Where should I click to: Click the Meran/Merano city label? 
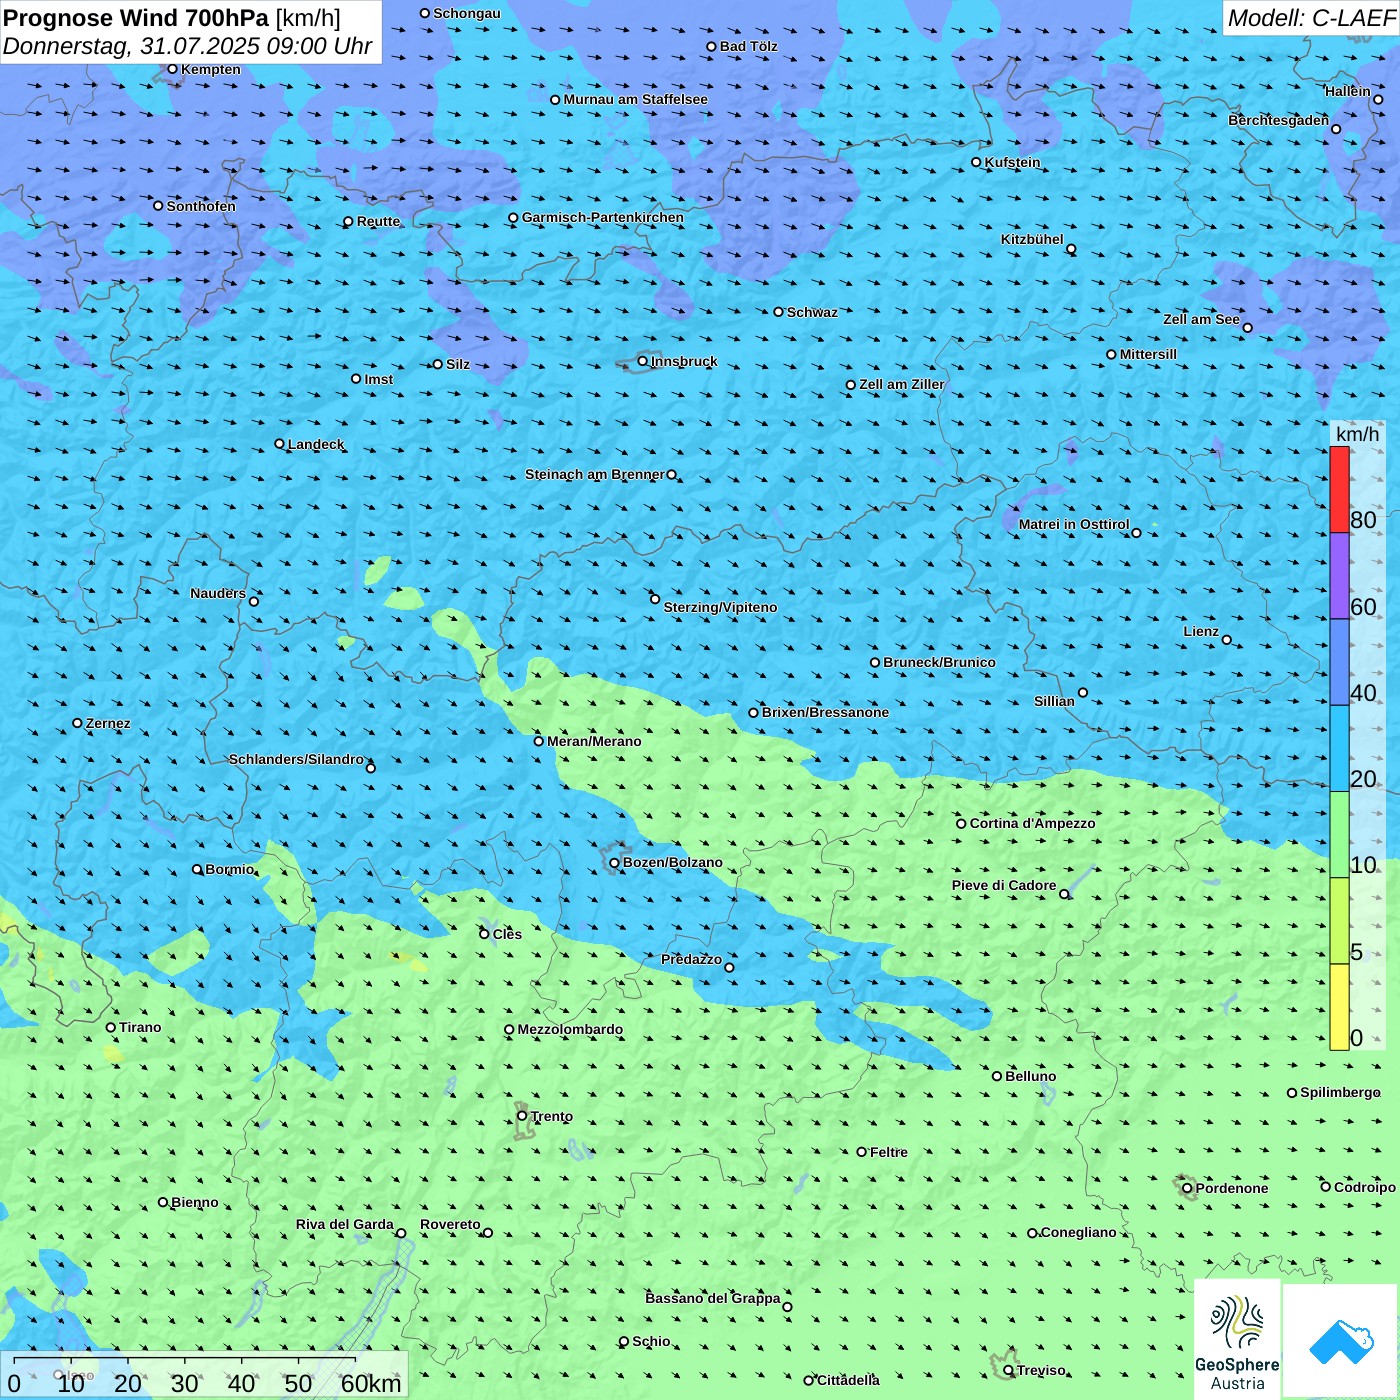(594, 741)
